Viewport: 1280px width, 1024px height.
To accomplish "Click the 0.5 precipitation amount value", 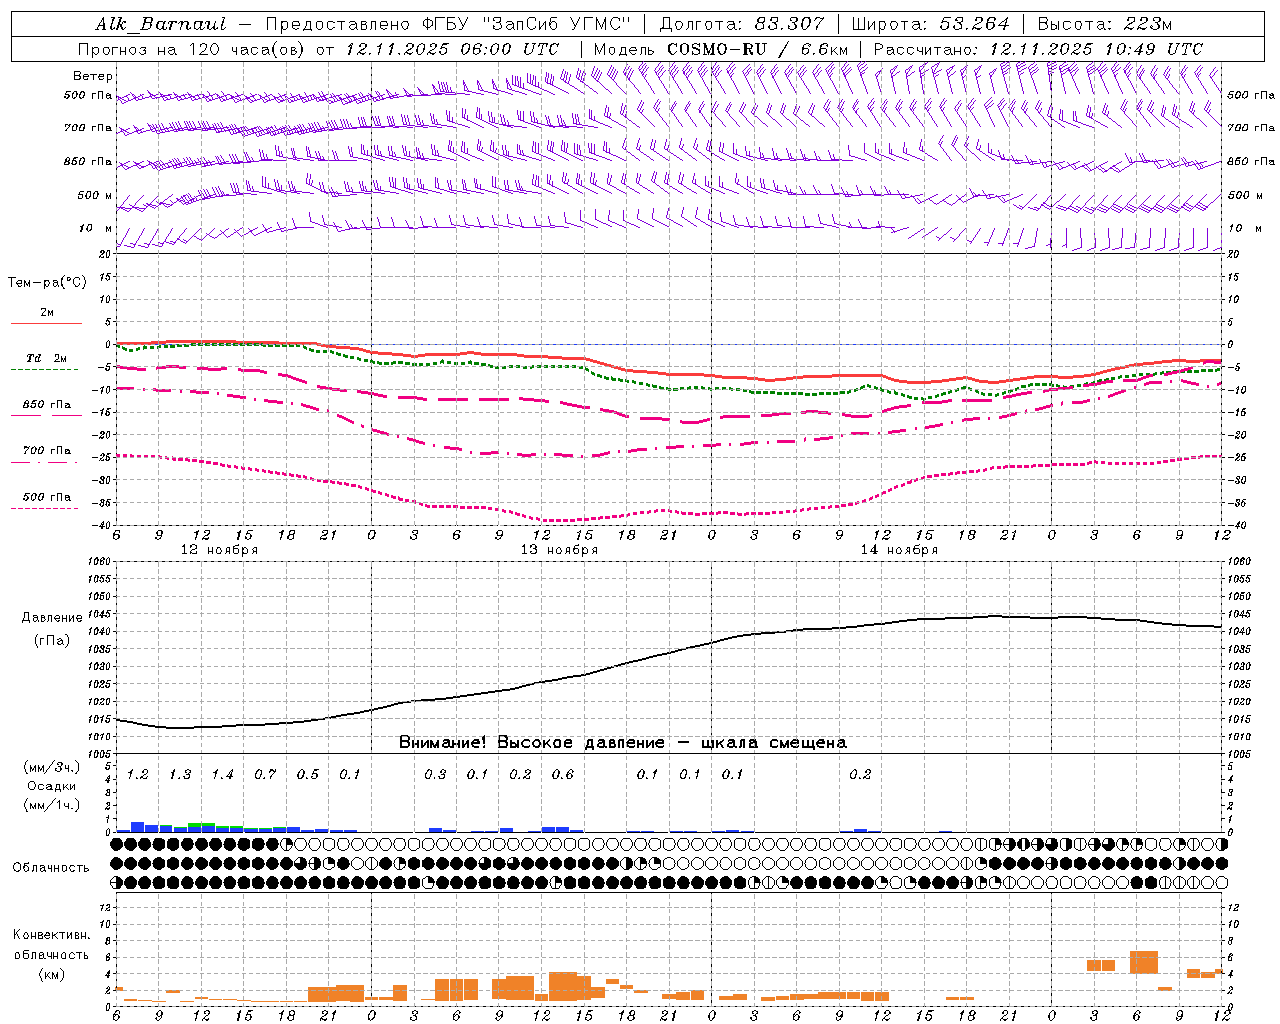I will point(307,775).
